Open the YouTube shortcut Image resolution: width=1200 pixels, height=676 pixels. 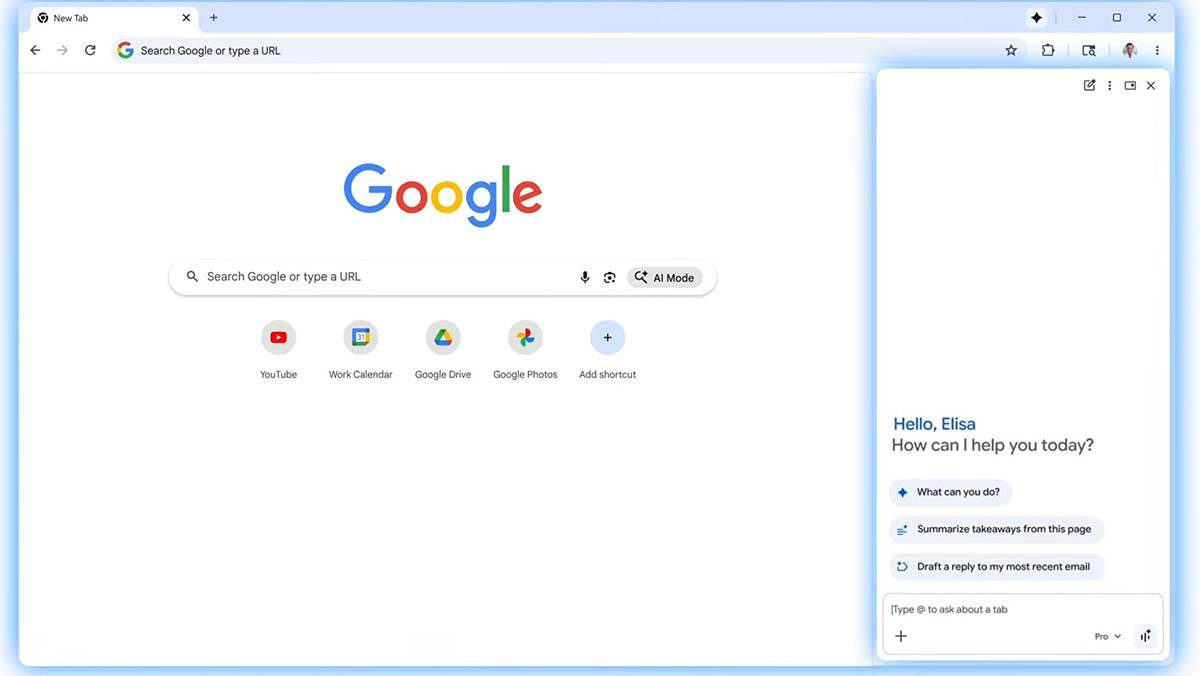[278, 337]
